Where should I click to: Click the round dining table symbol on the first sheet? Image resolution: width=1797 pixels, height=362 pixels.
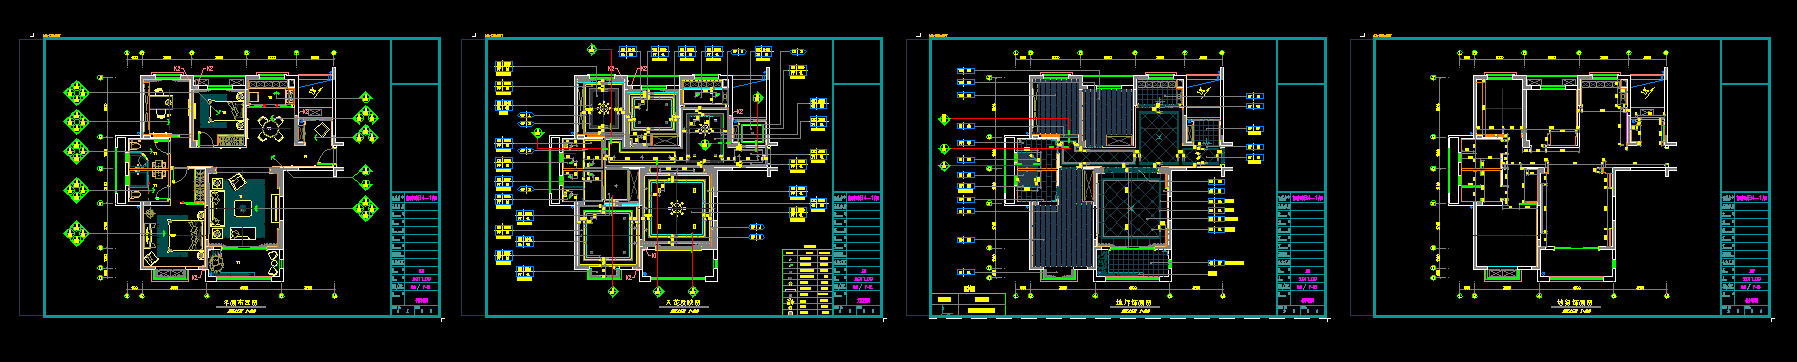click(270, 127)
